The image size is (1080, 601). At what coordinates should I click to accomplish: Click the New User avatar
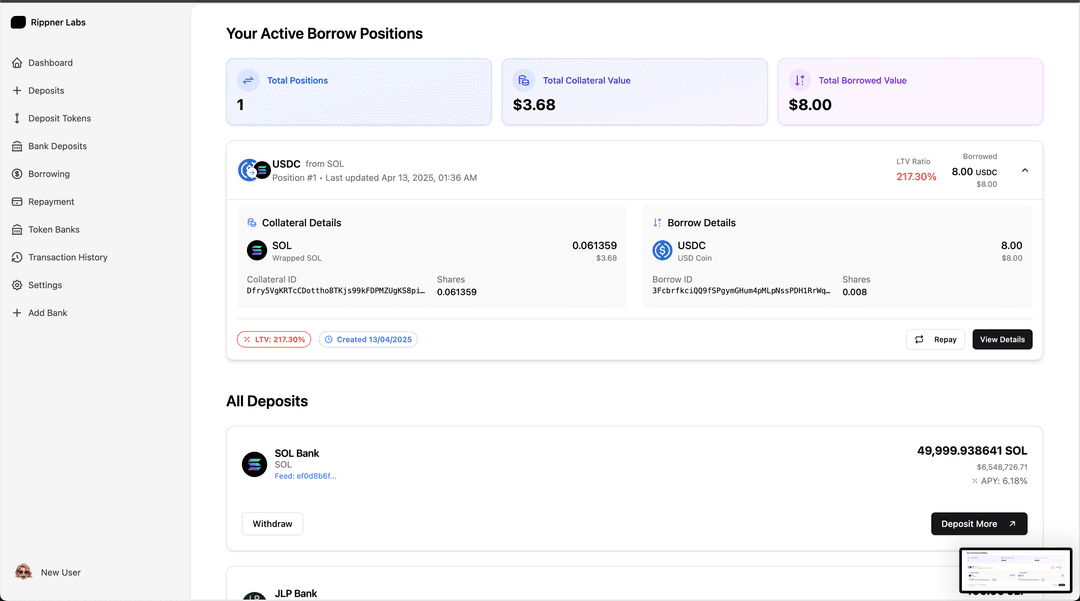click(x=23, y=572)
